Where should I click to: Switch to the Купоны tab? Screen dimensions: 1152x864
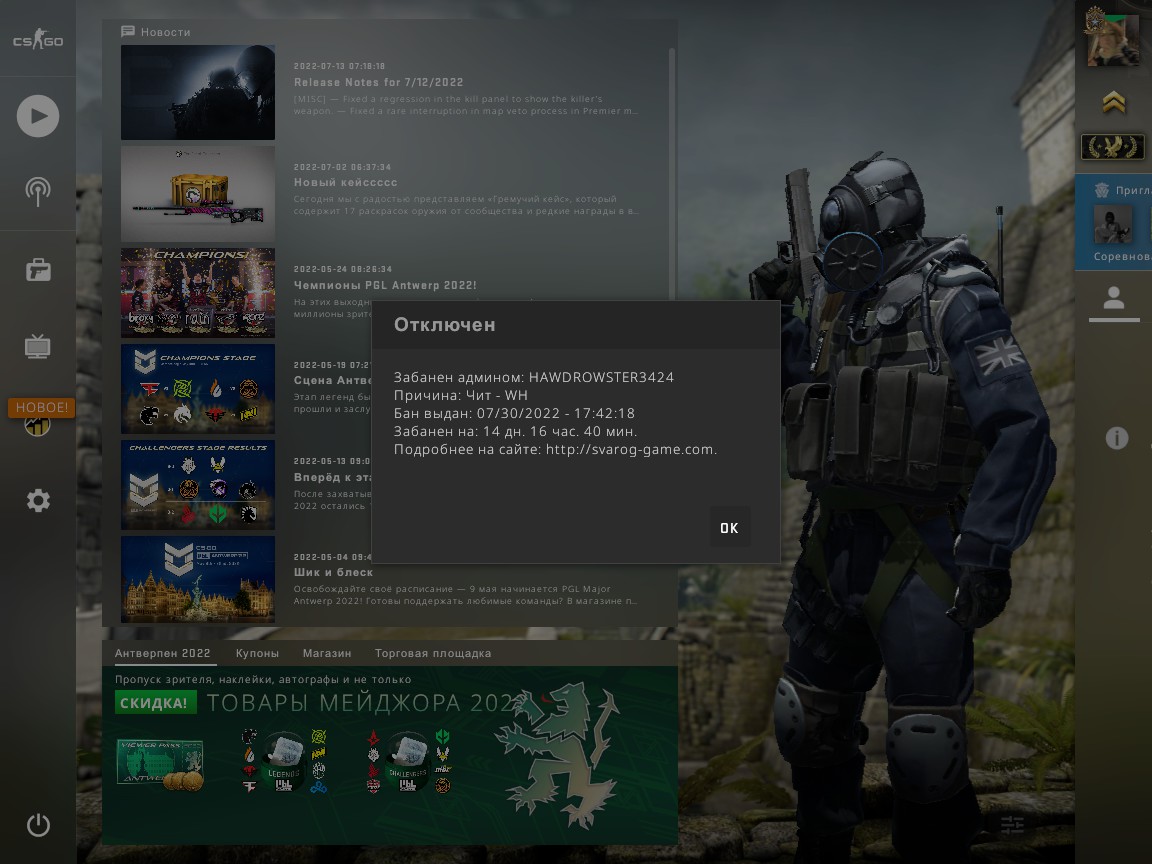click(x=257, y=653)
